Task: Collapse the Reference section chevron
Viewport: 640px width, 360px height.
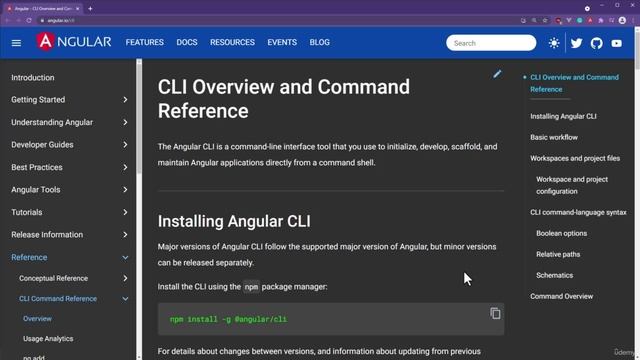Action: [x=125, y=258]
